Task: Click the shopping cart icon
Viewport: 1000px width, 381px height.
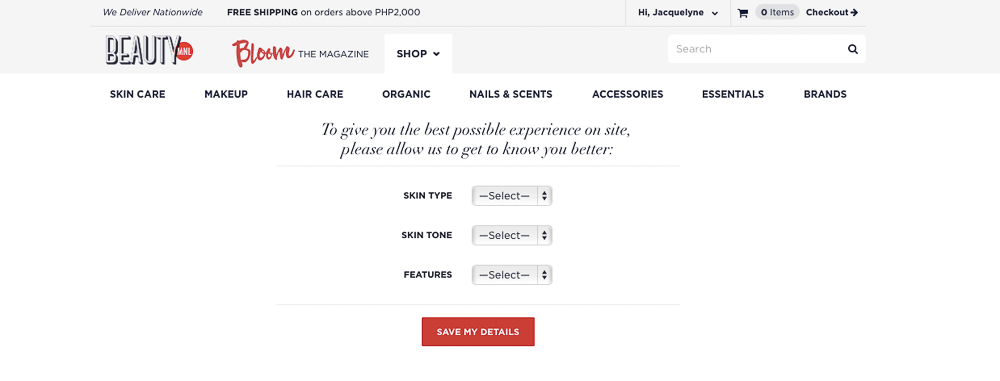Action: (742, 13)
